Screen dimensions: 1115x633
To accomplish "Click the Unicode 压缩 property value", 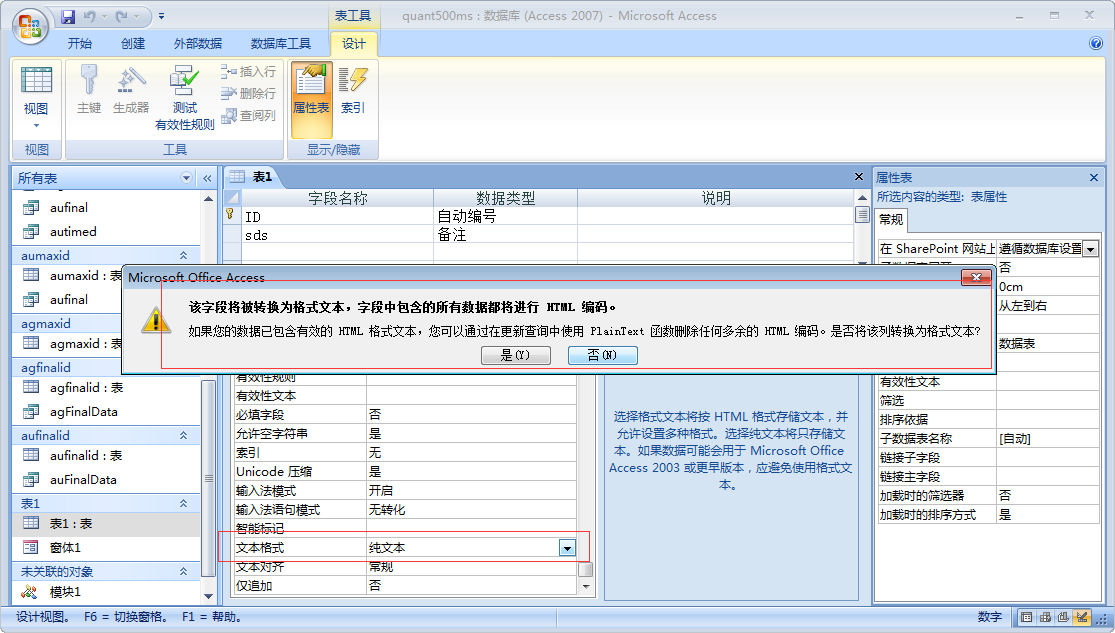I will (471, 472).
